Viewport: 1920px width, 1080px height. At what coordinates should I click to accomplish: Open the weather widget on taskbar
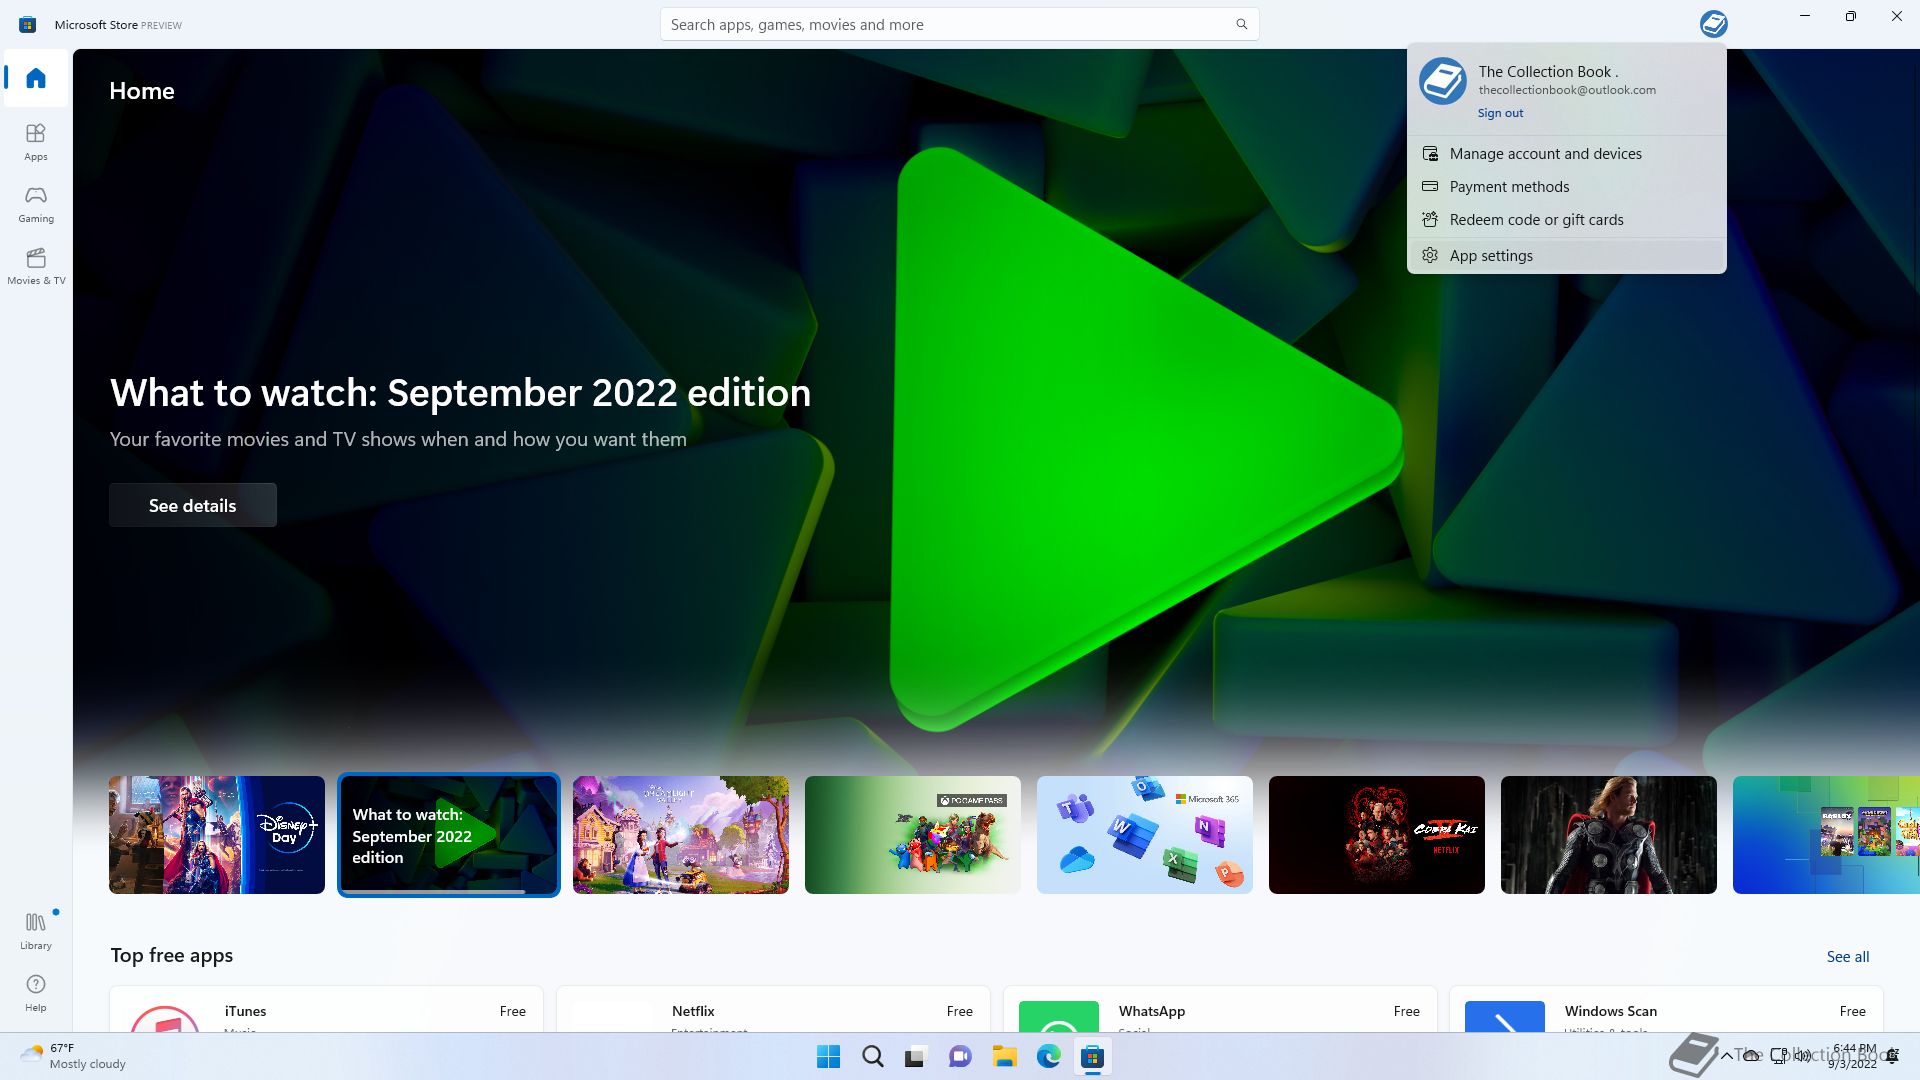tap(74, 1057)
